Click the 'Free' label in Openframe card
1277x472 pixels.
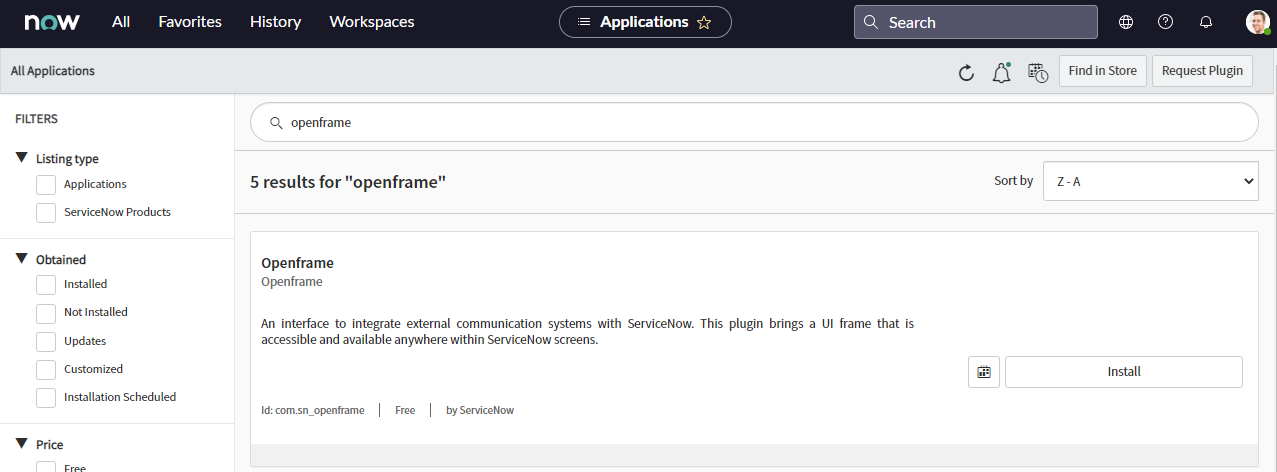tap(405, 410)
